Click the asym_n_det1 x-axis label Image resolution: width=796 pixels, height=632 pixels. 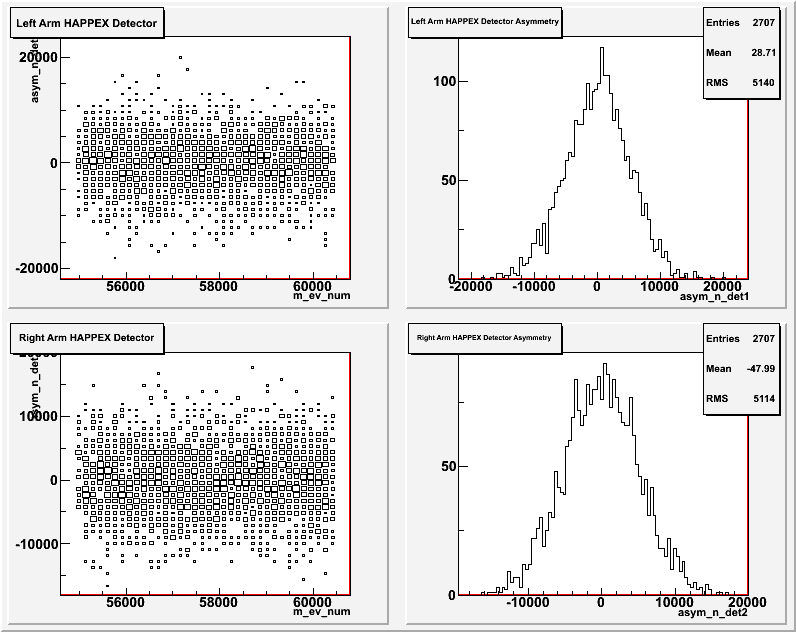point(714,296)
